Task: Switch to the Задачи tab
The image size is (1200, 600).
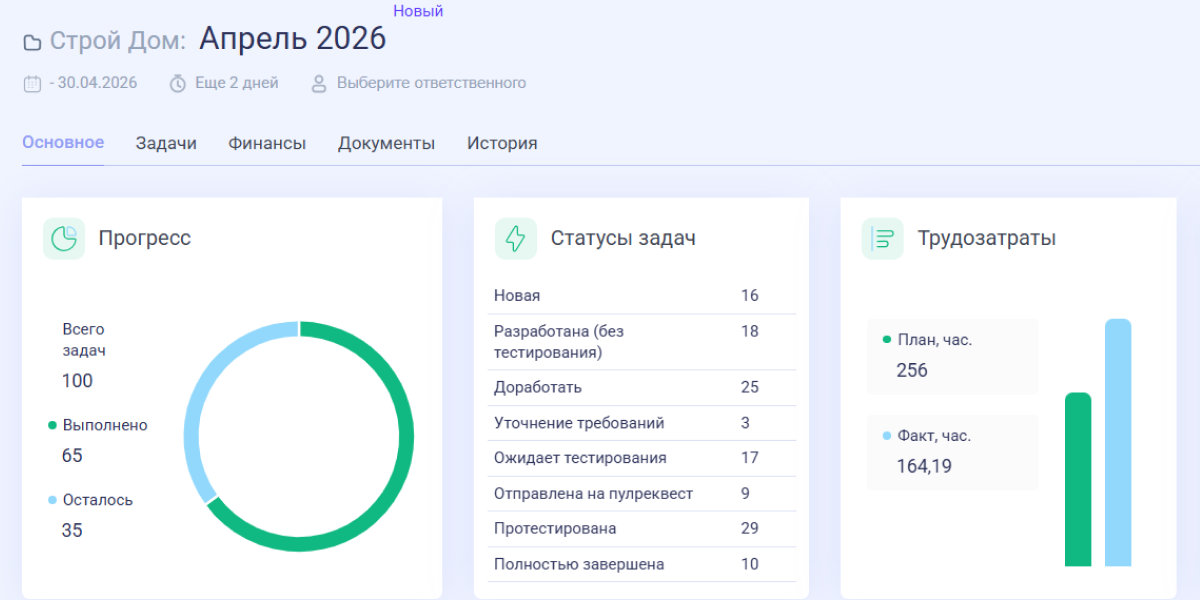Action: [x=166, y=143]
